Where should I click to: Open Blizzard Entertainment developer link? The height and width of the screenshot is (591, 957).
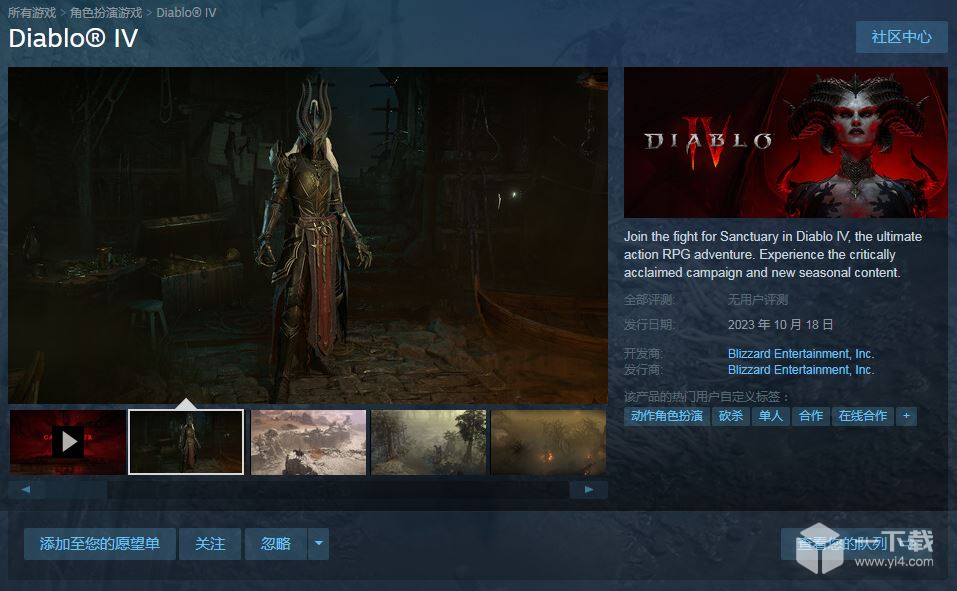click(800, 354)
